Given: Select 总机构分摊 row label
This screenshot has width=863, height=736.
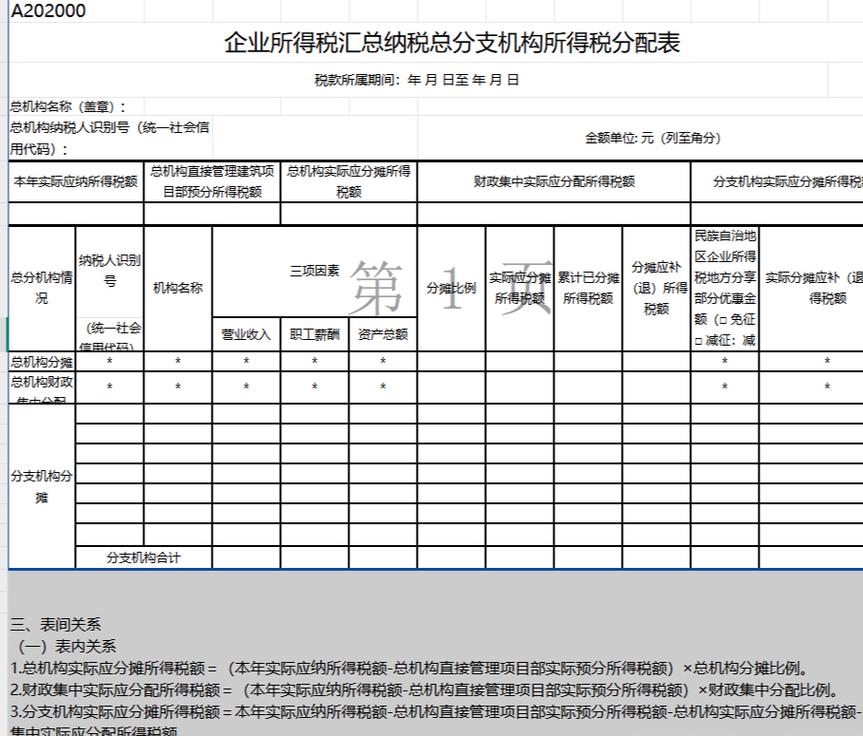Looking at the screenshot, I should (42, 362).
